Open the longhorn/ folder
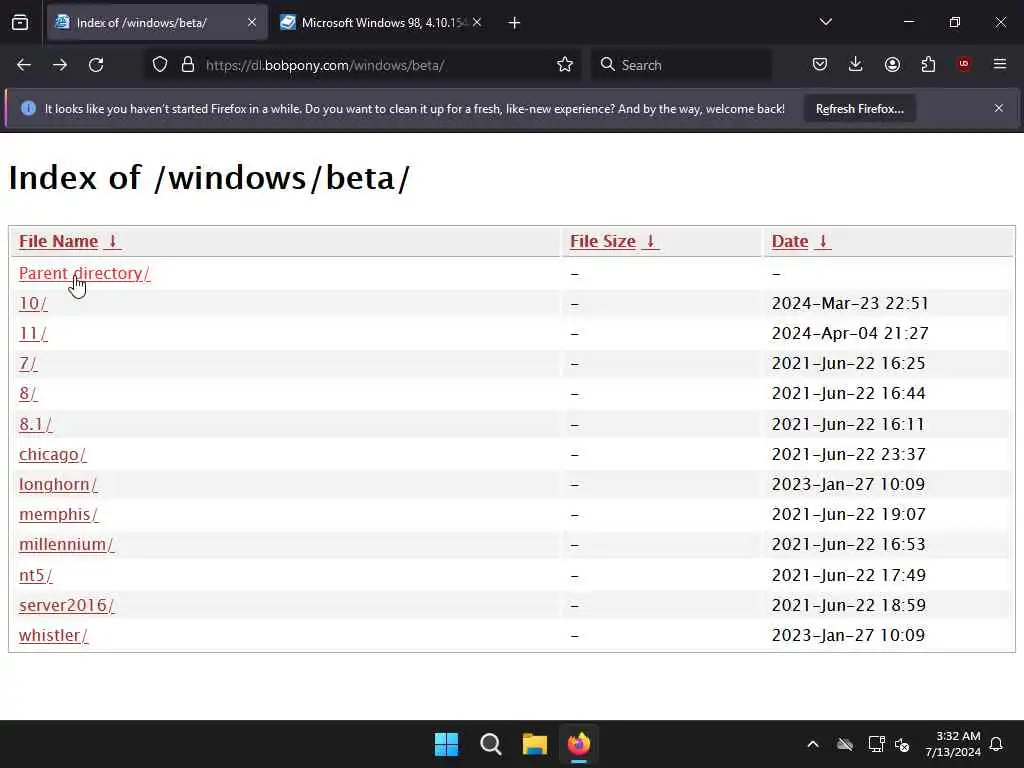The width and height of the screenshot is (1024, 768). 58,485
